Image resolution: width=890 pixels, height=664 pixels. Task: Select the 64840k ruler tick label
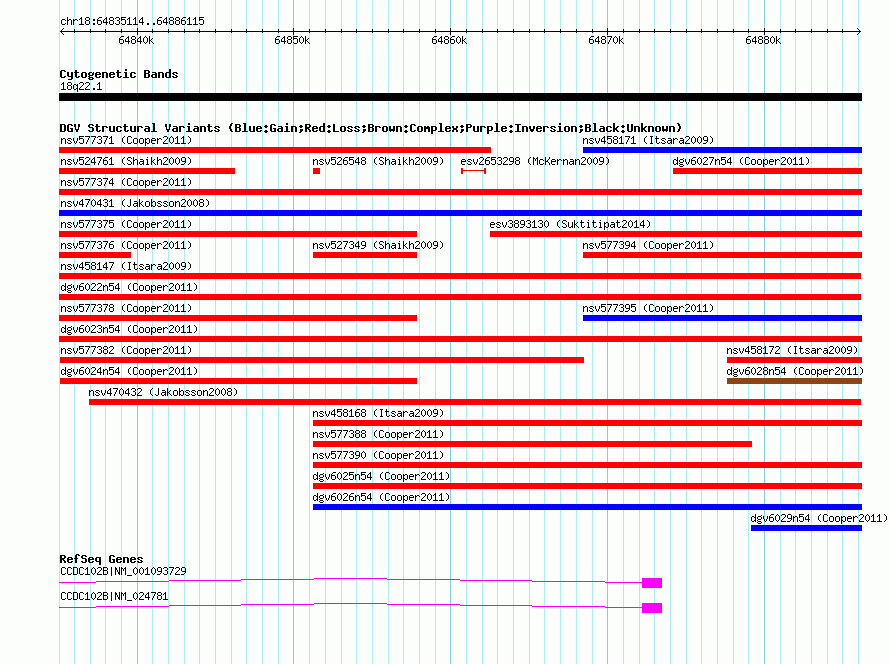tap(136, 40)
